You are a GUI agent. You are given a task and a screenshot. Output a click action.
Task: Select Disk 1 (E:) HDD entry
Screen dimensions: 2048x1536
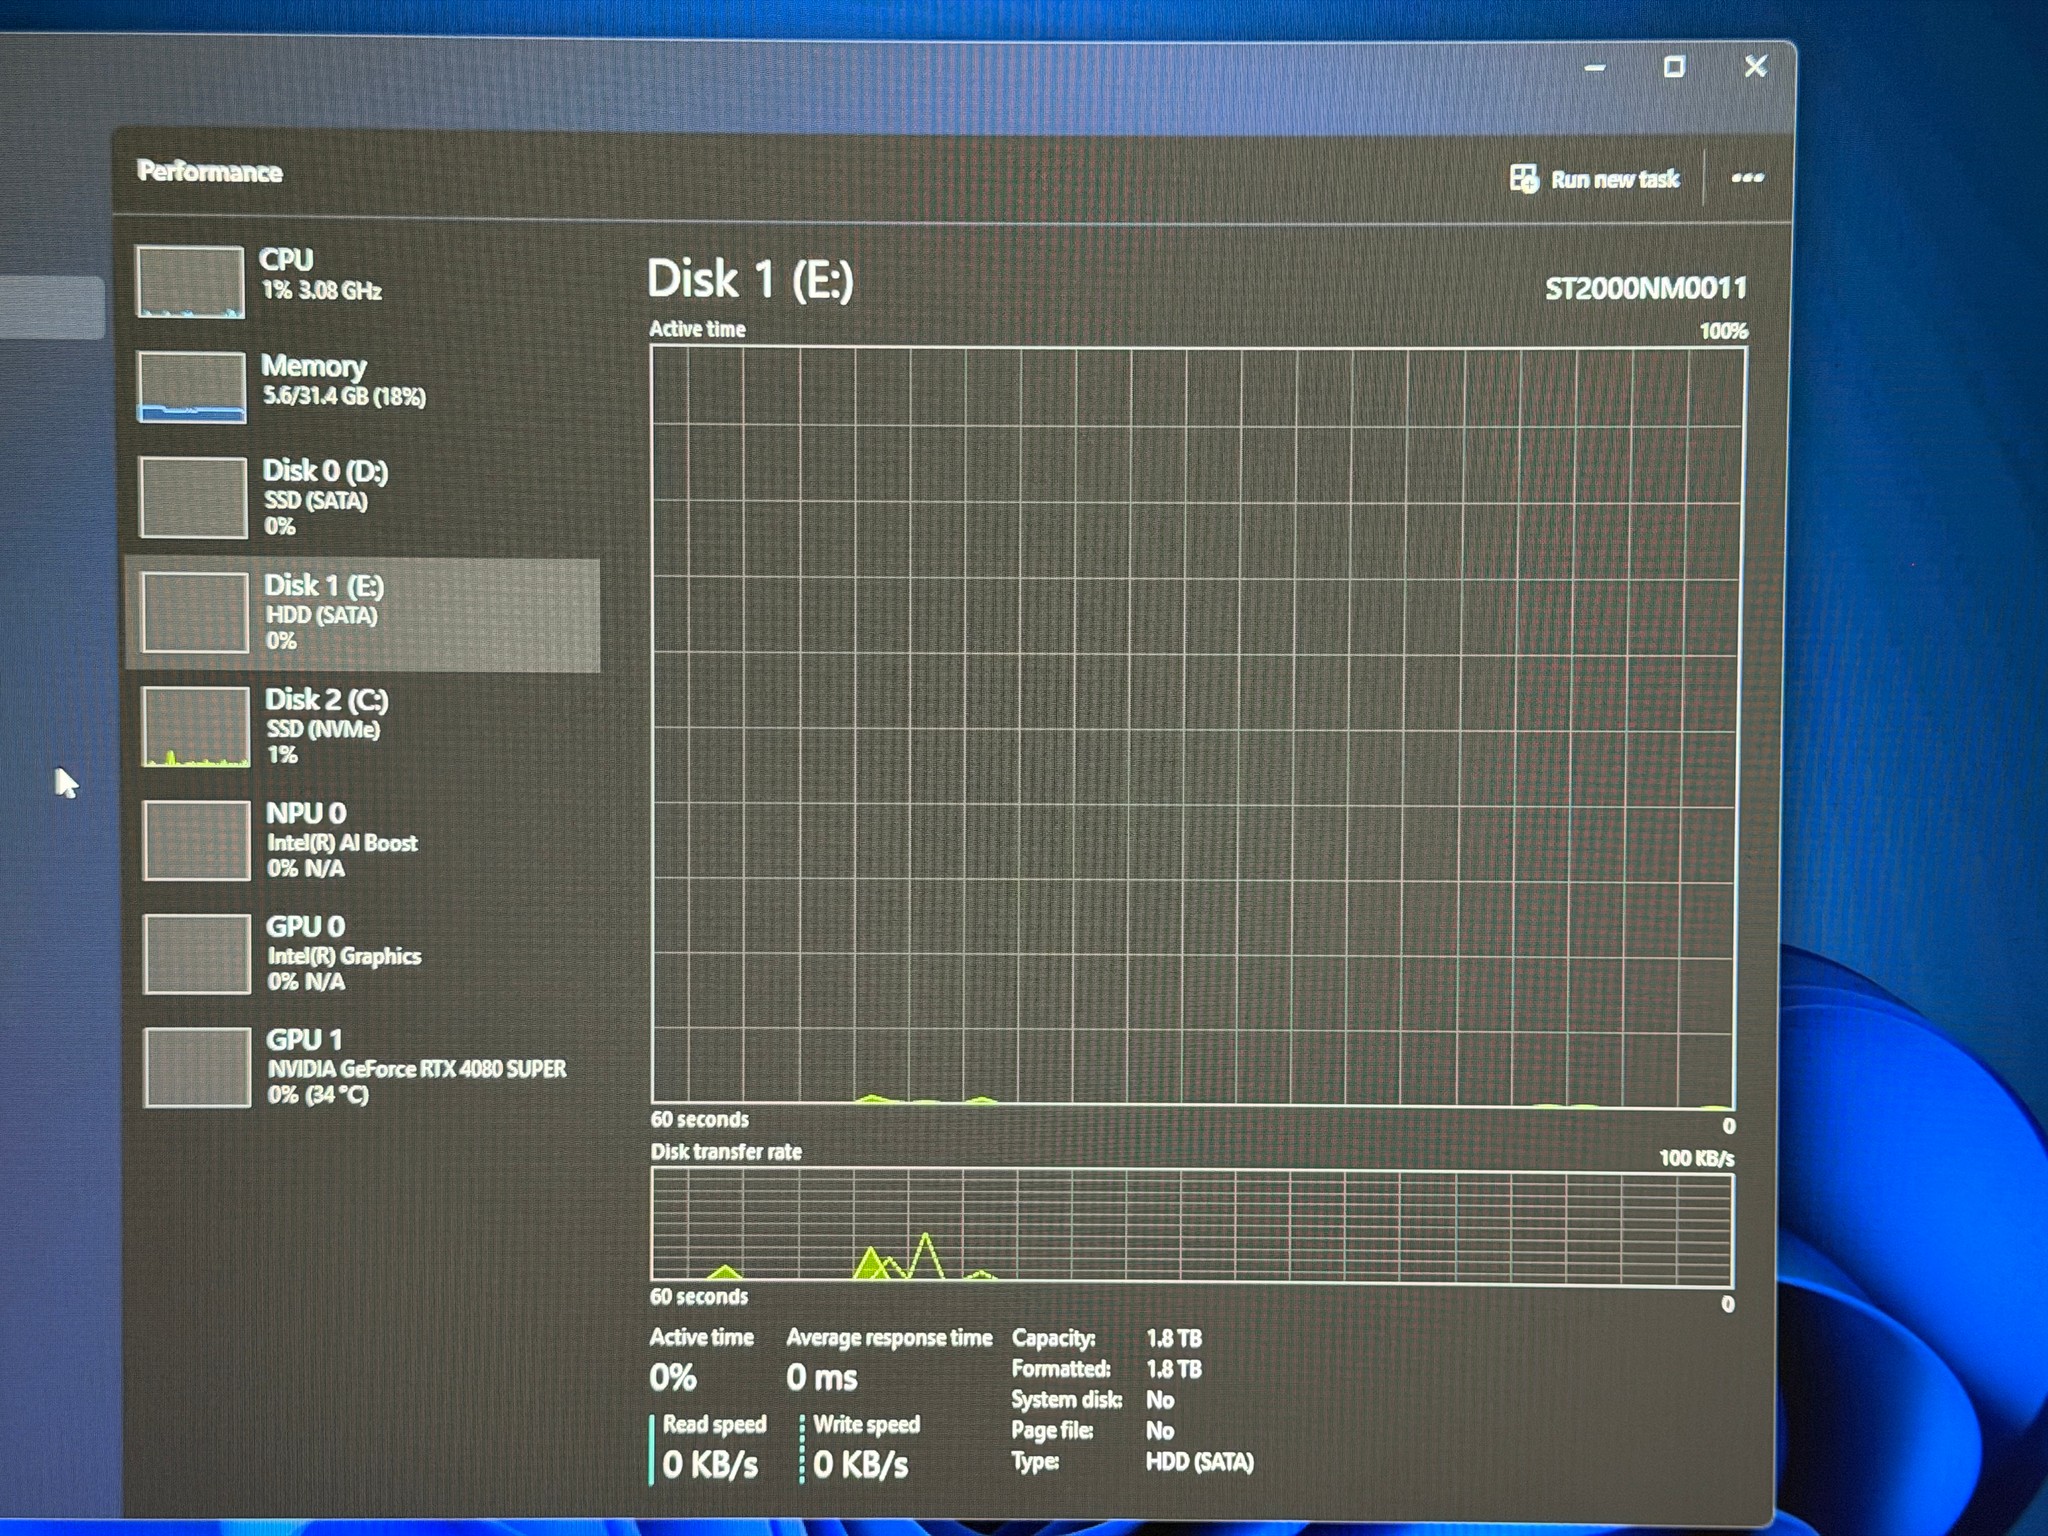click(365, 613)
